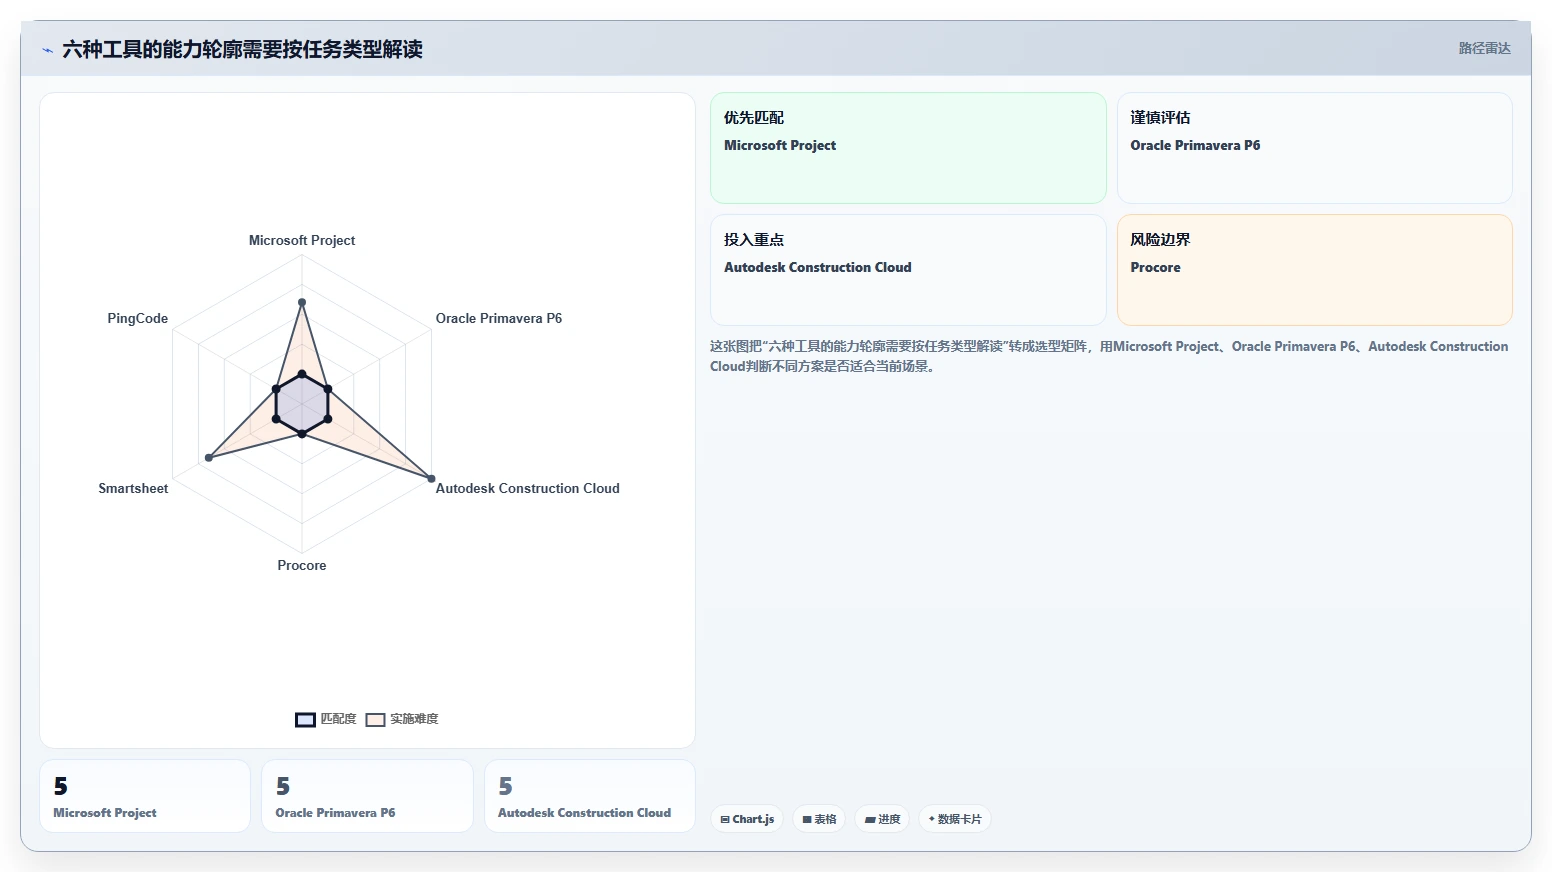Click the Chart.js tag chip
This screenshot has width=1552, height=872.
point(747,819)
